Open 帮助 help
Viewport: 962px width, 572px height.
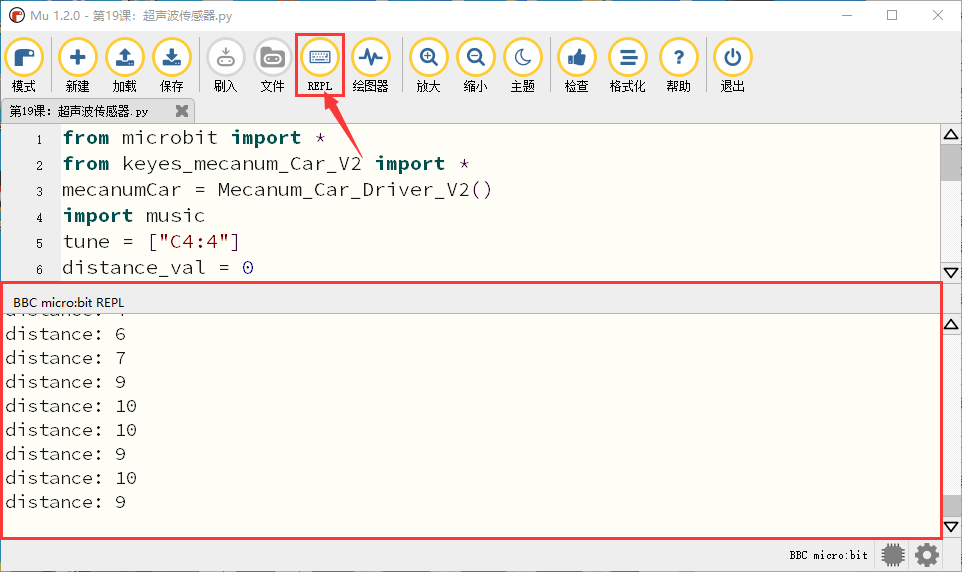679,65
